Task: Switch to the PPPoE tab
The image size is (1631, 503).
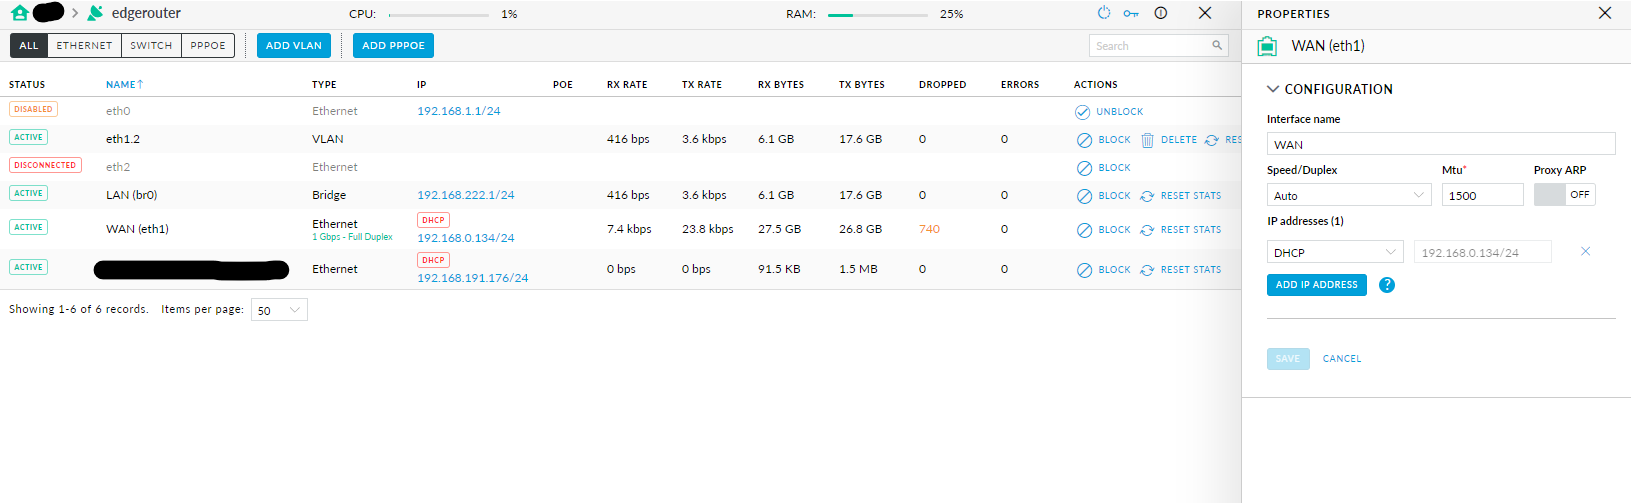Action: point(208,45)
